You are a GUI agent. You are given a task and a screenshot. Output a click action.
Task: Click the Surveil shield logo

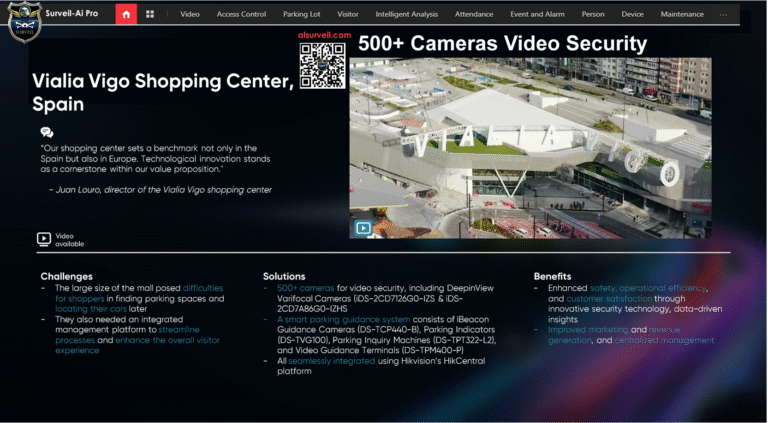point(24,22)
